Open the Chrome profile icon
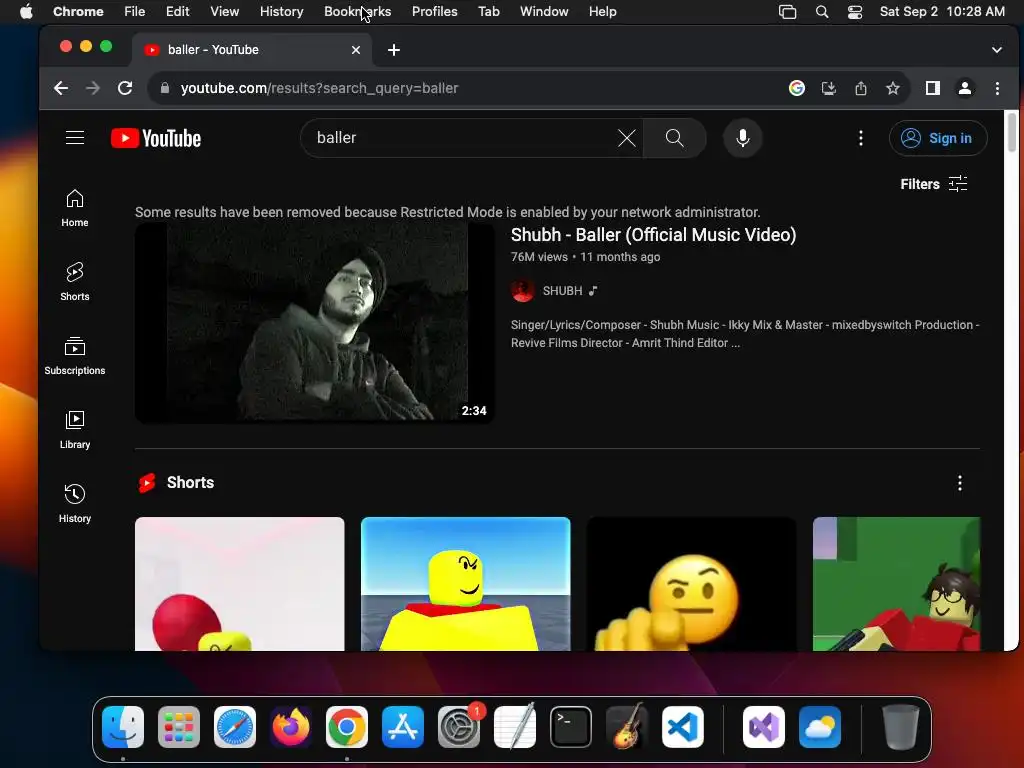Viewport: 1024px width, 768px height. [x=965, y=88]
